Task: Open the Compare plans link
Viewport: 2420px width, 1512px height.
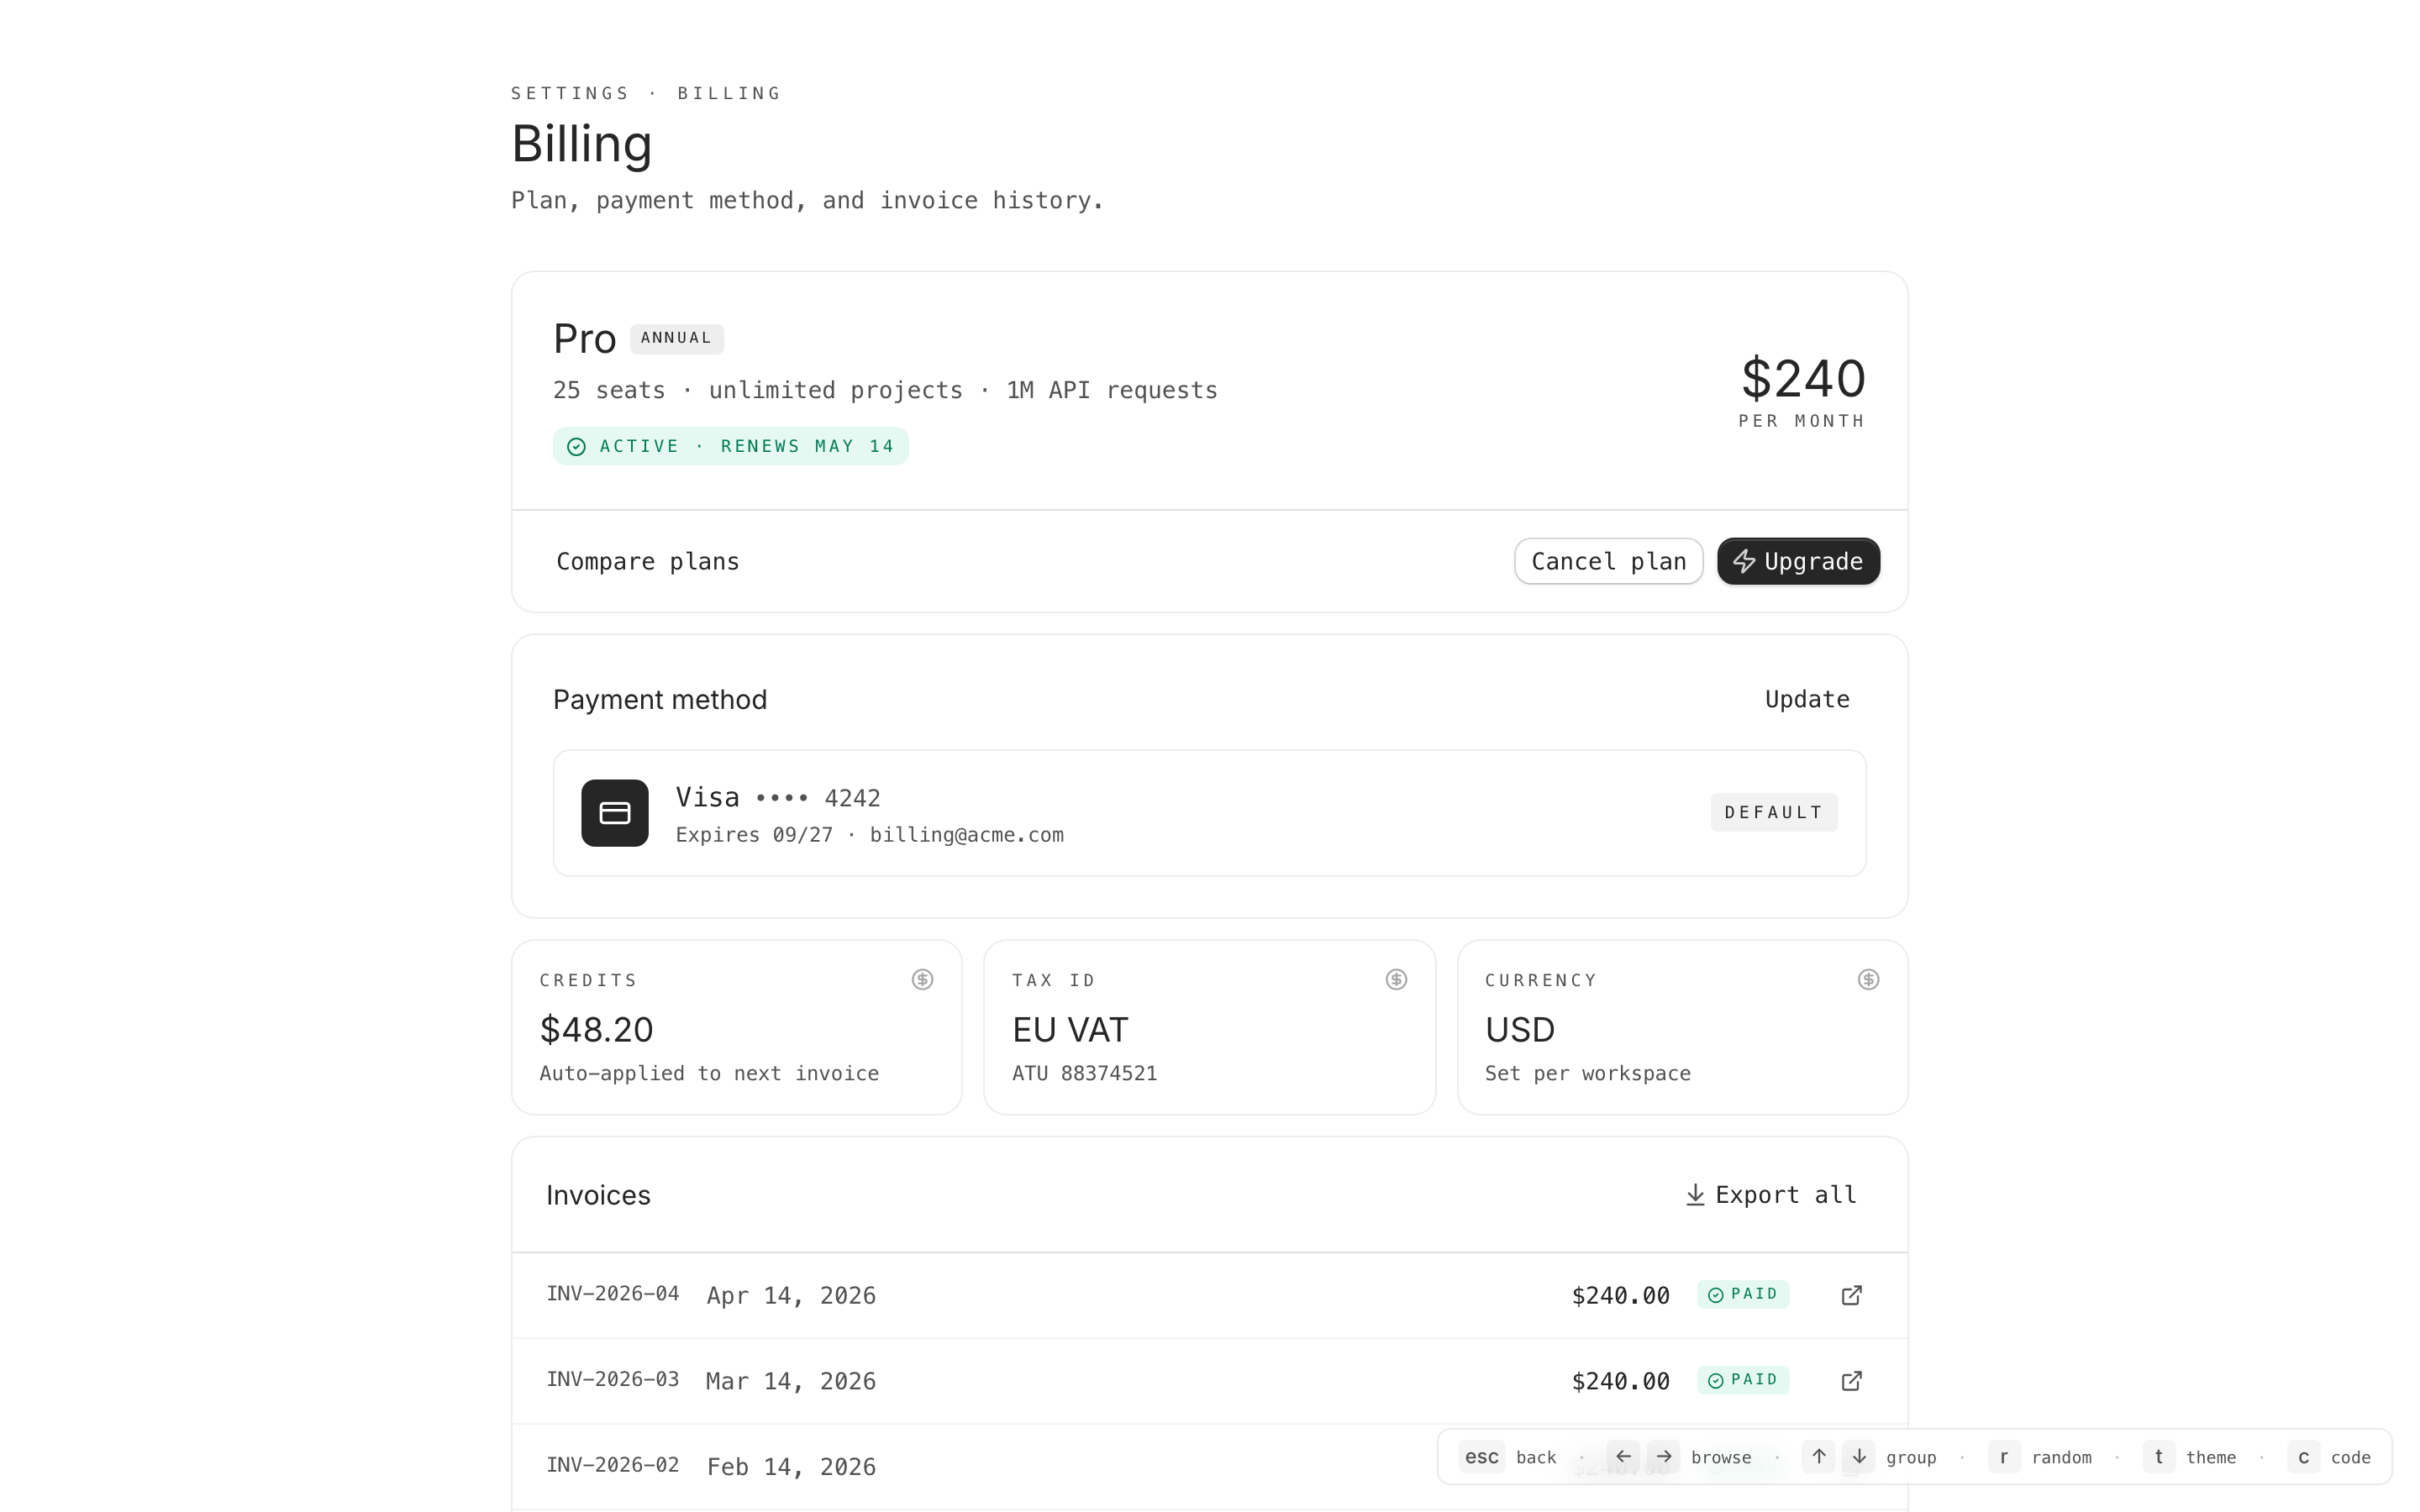Action: [648, 562]
